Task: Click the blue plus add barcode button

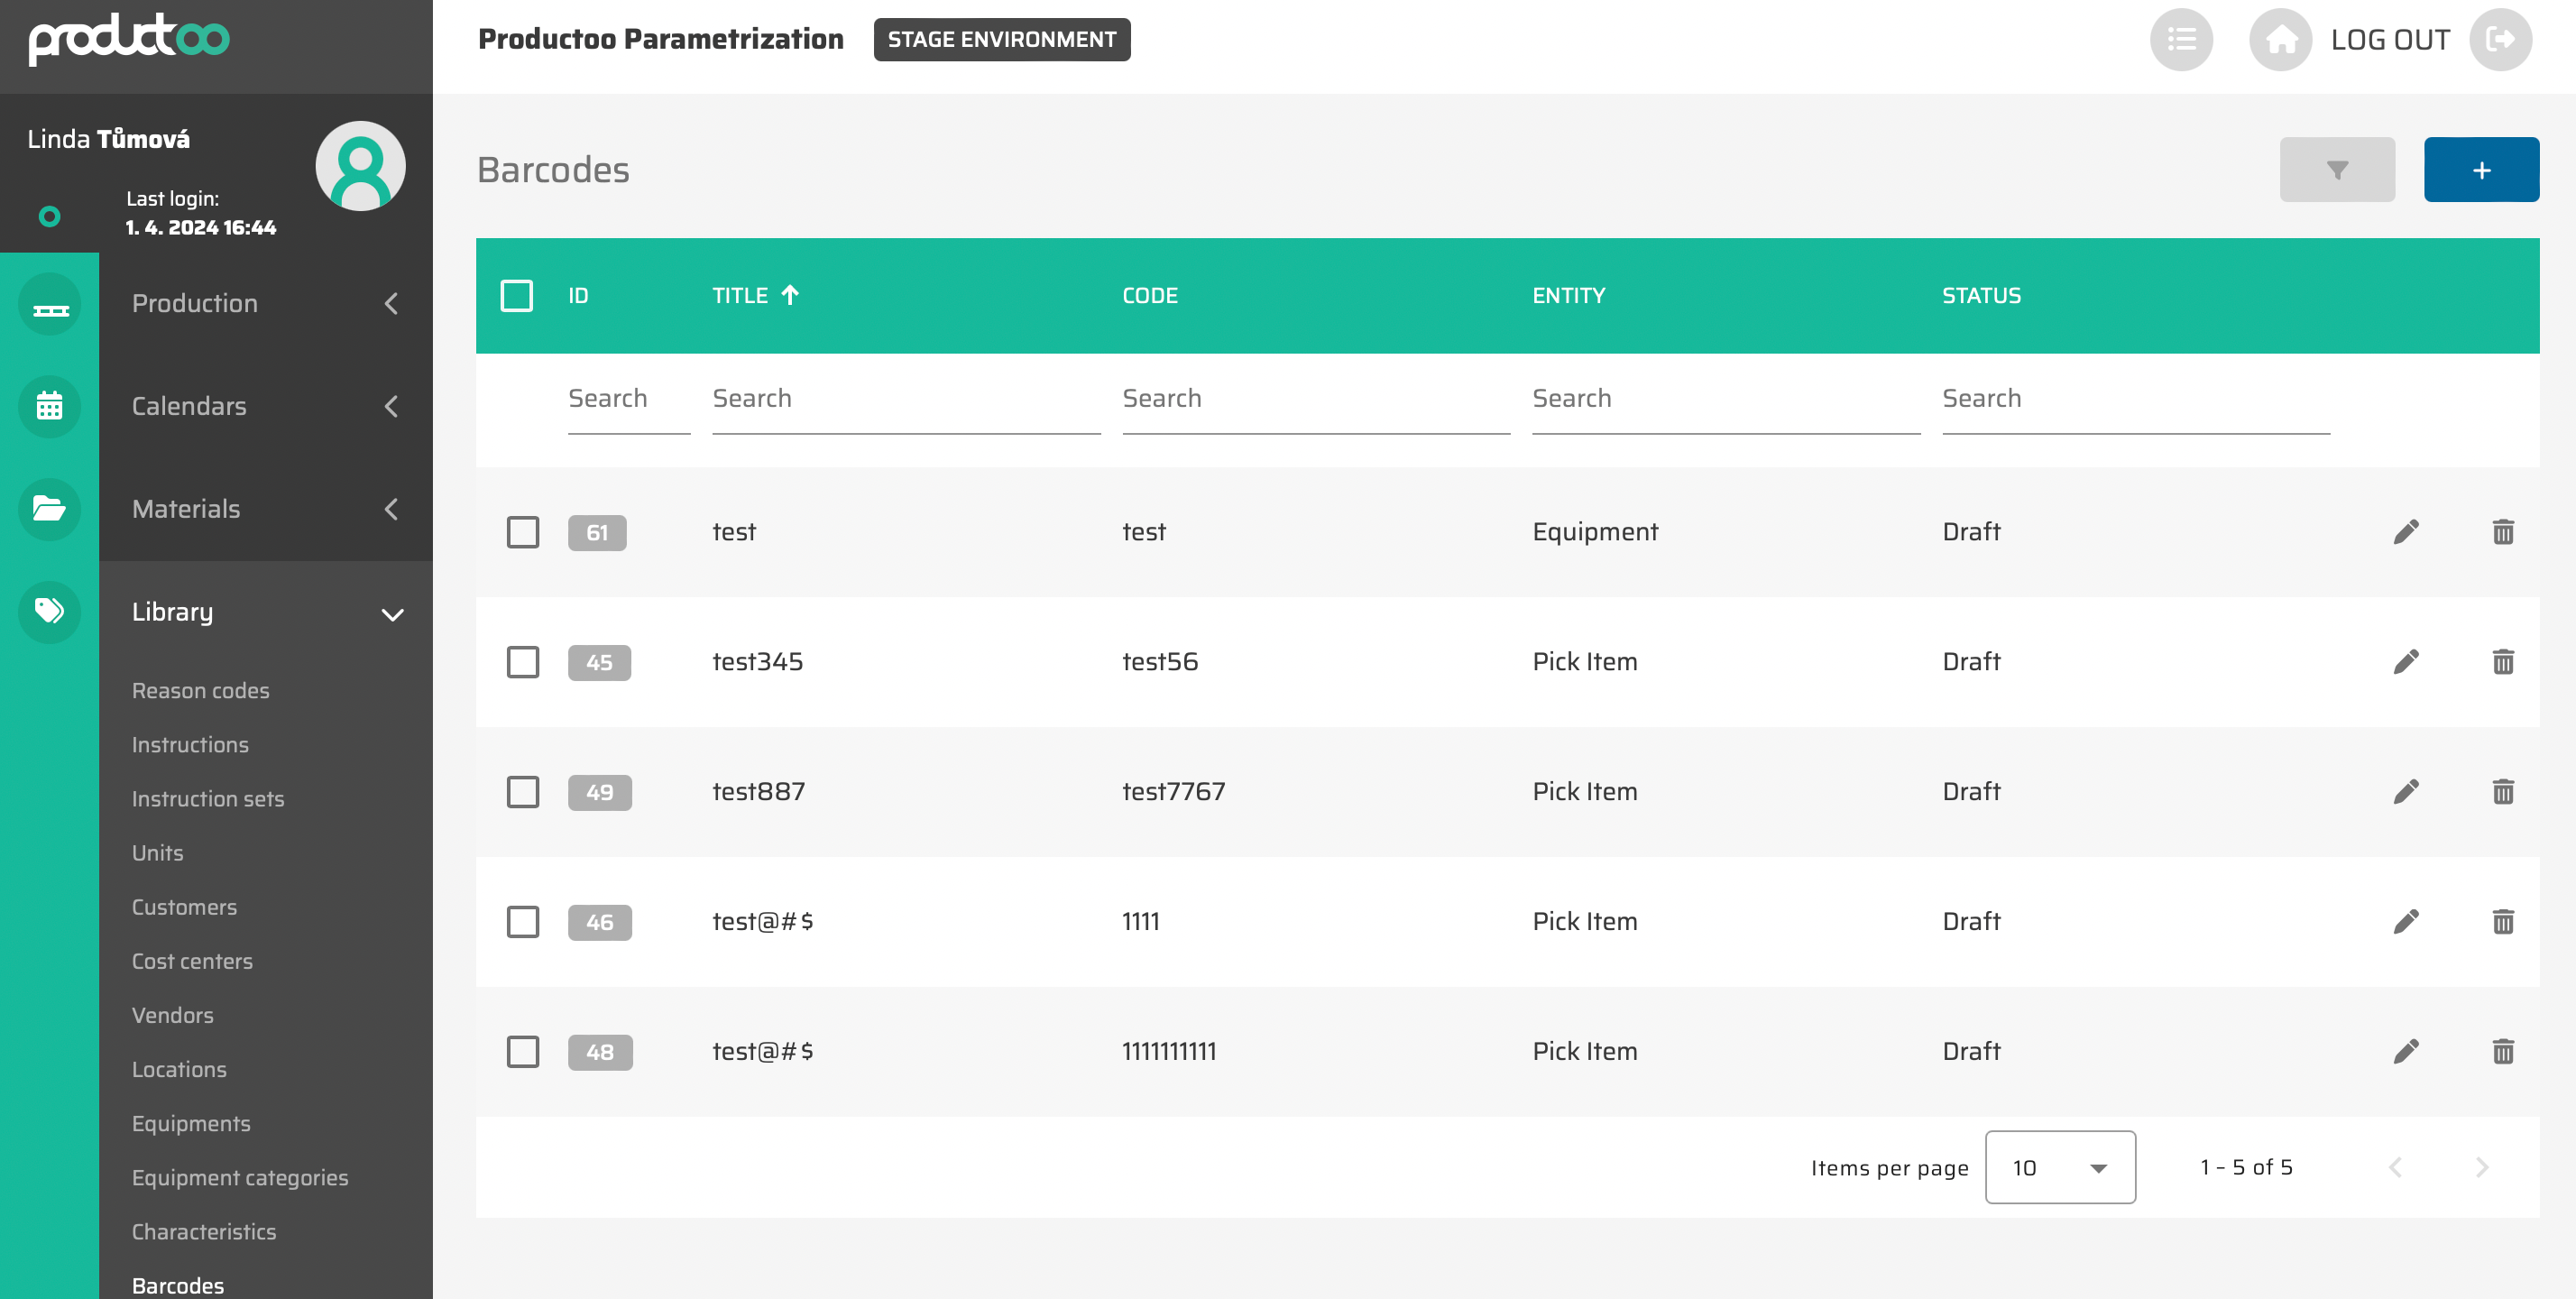Action: click(x=2480, y=170)
